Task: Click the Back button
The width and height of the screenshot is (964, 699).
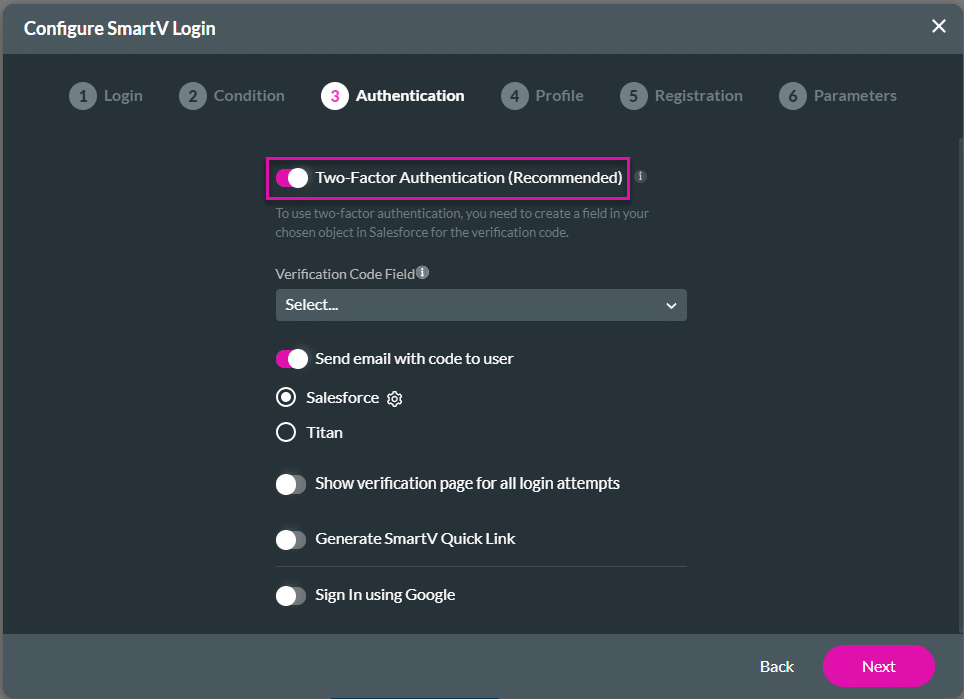Action: pos(777,666)
